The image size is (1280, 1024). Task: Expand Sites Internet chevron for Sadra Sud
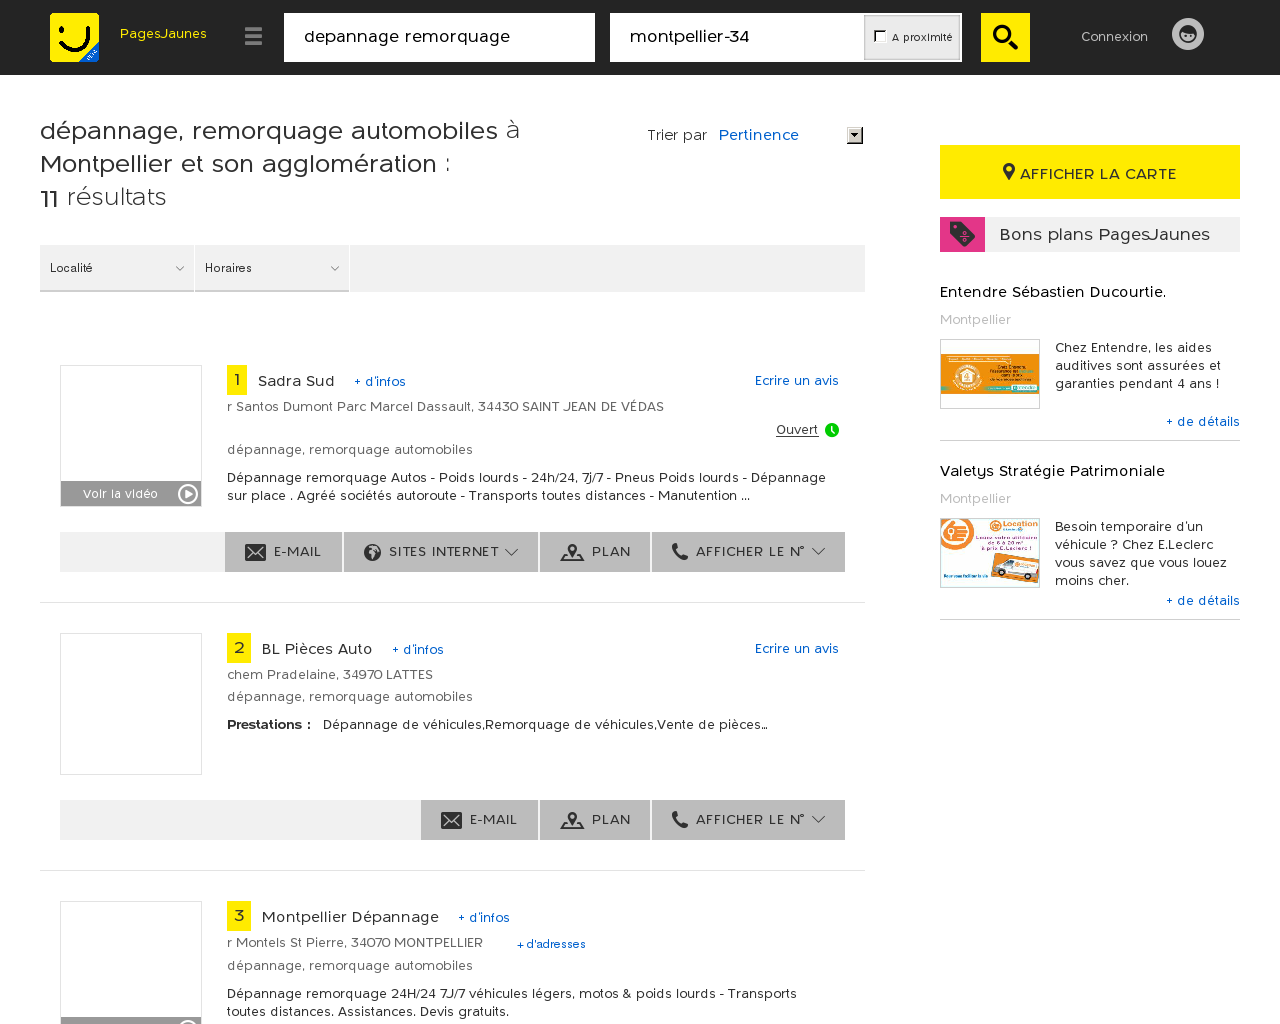[512, 552]
